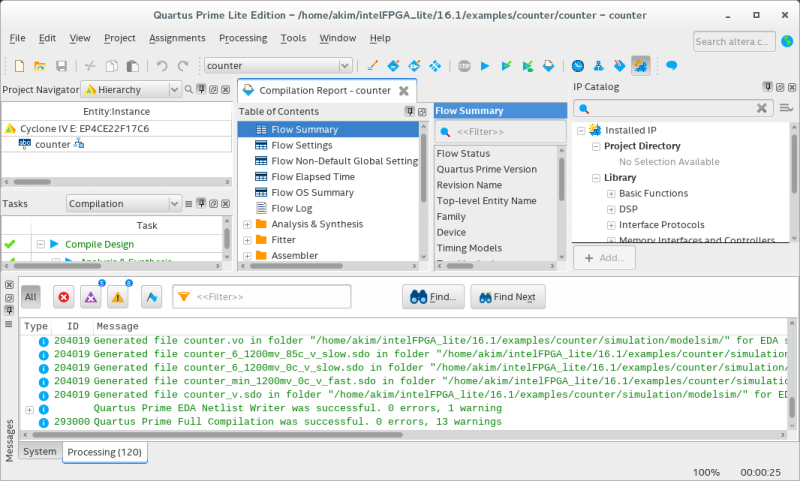Start Analysis & Synthesis checkmark-play icon
This screenshot has height=481, width=800.
click(506, 66)
